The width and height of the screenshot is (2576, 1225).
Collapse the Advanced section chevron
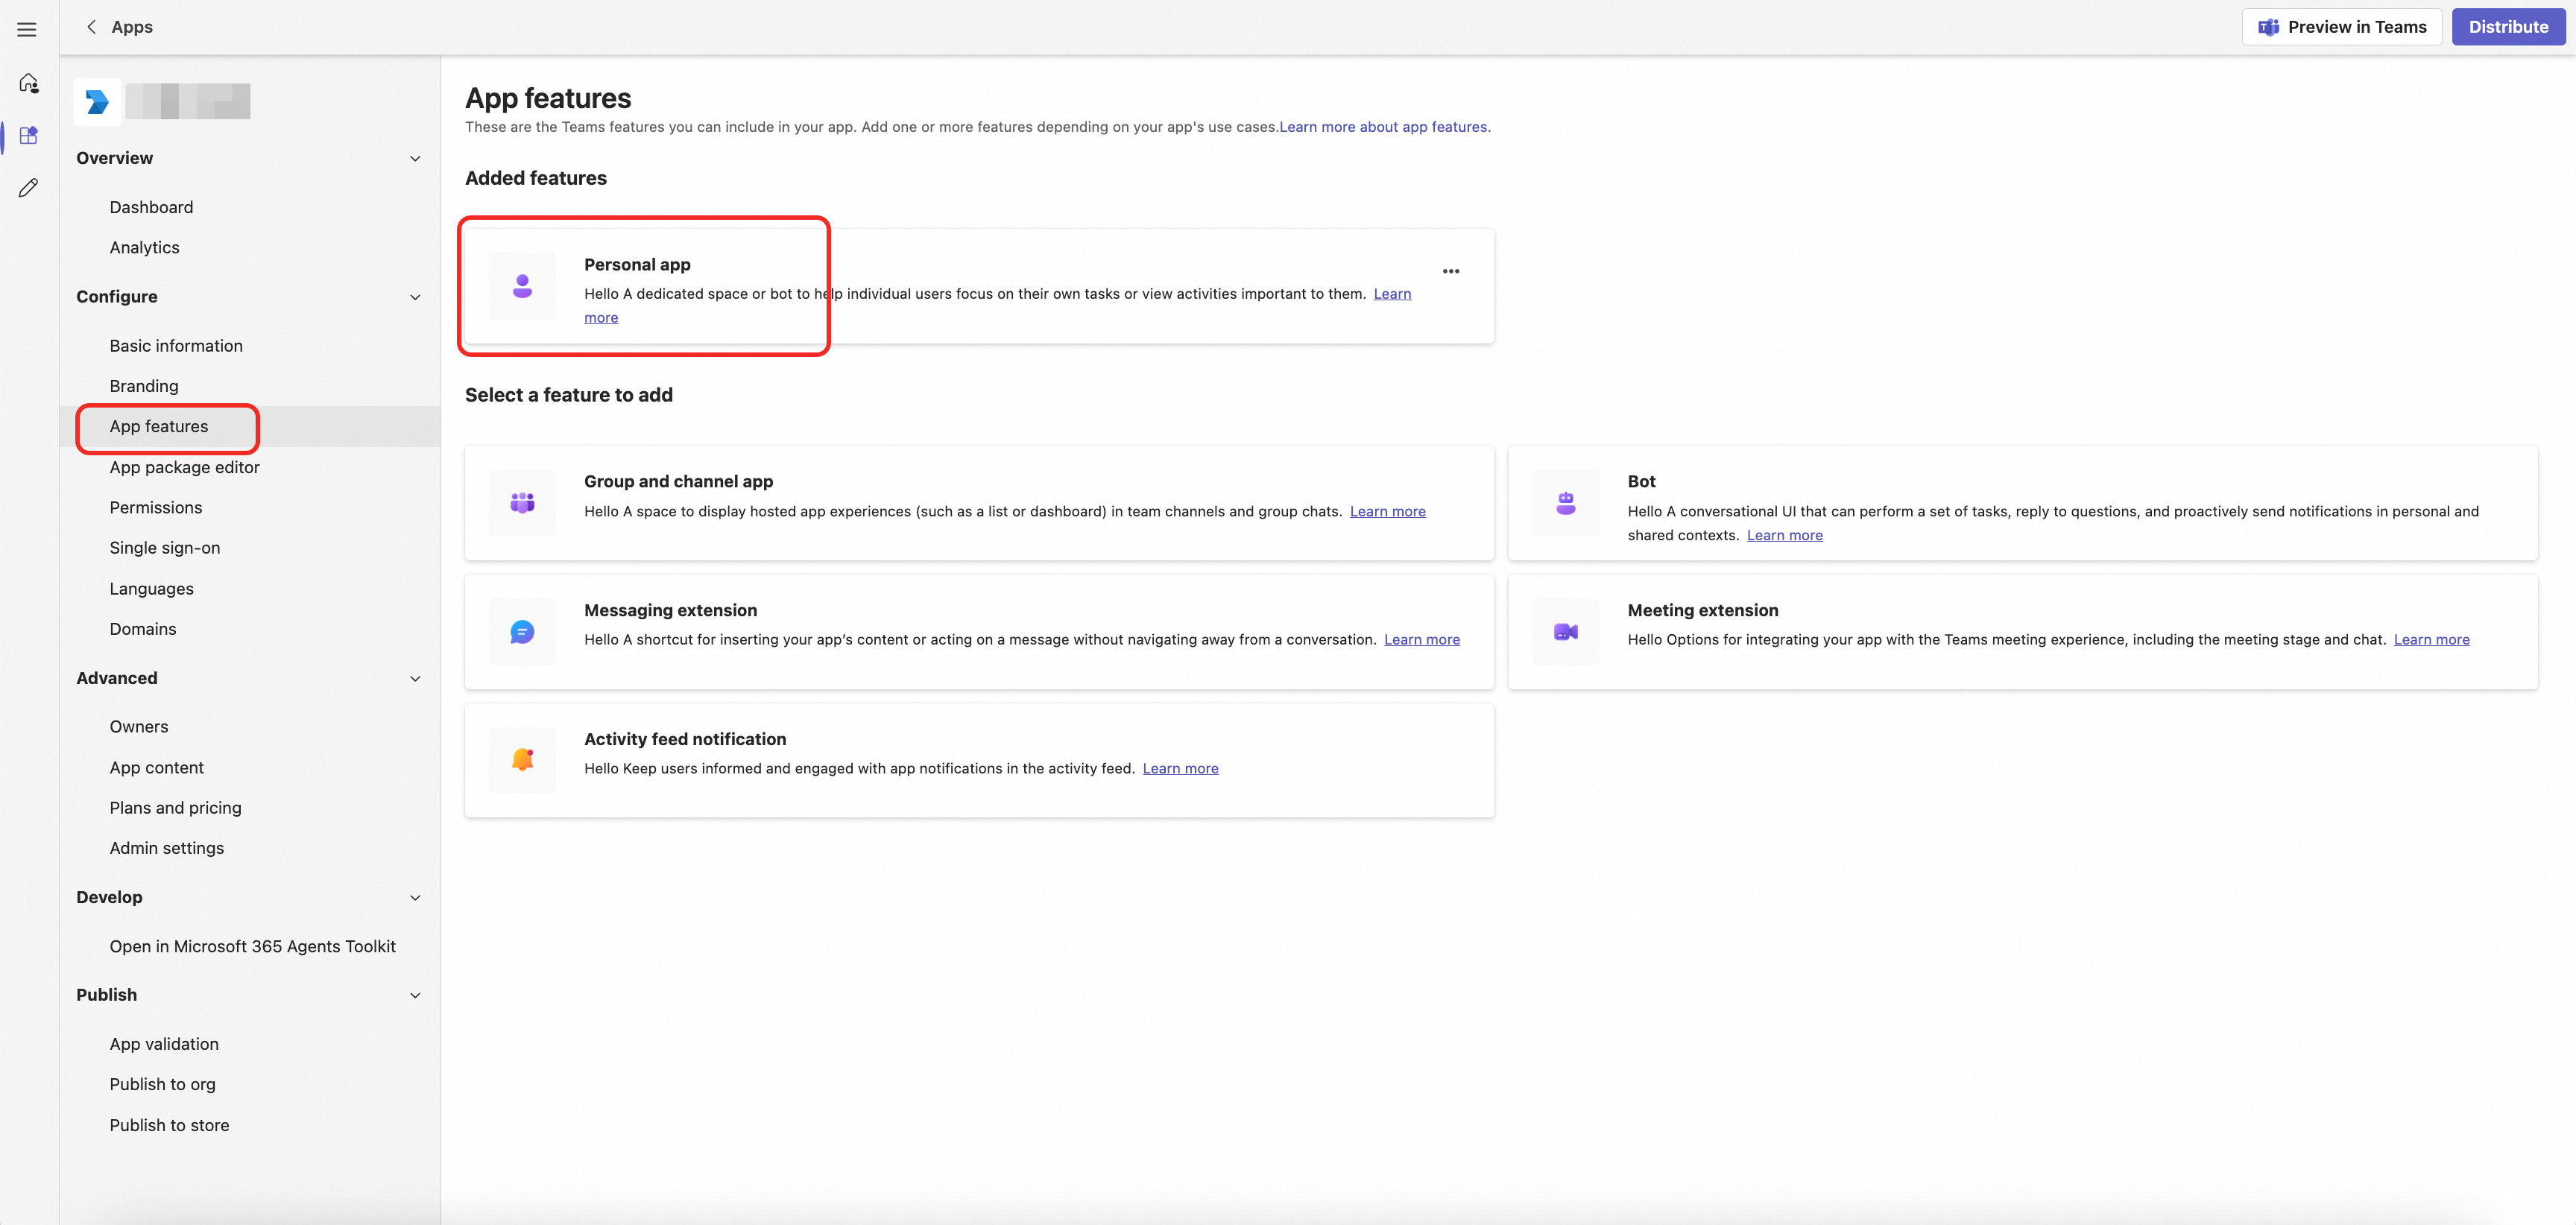(415, 678)
